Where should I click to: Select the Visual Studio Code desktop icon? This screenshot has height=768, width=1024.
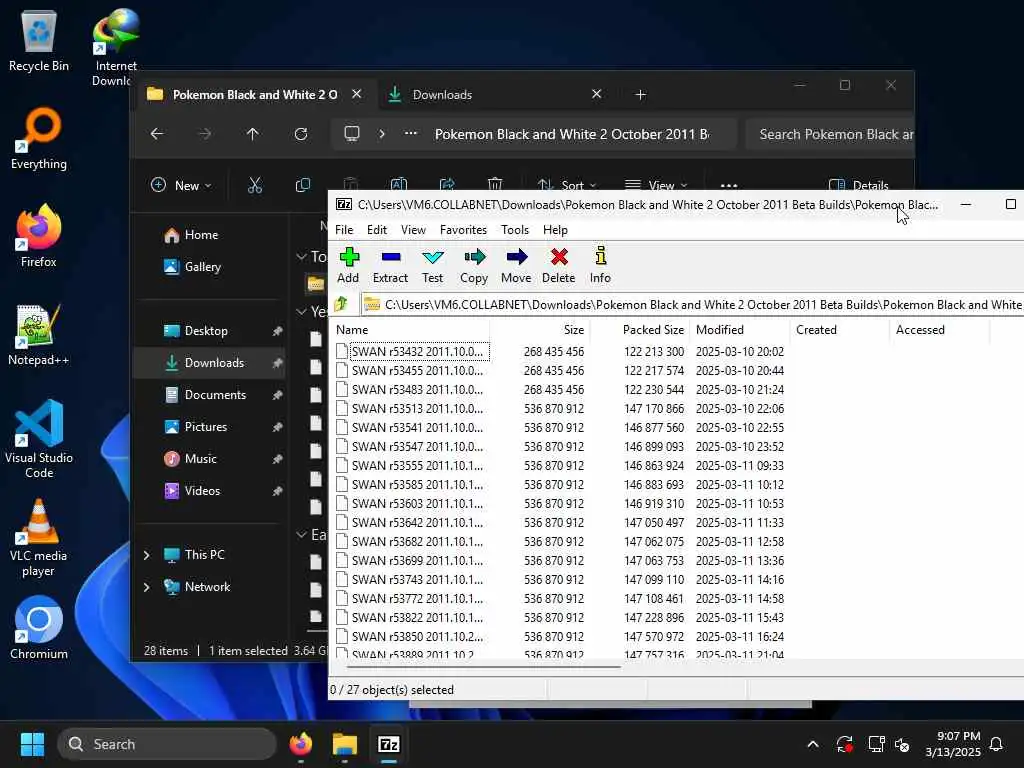tap(39, 439)
